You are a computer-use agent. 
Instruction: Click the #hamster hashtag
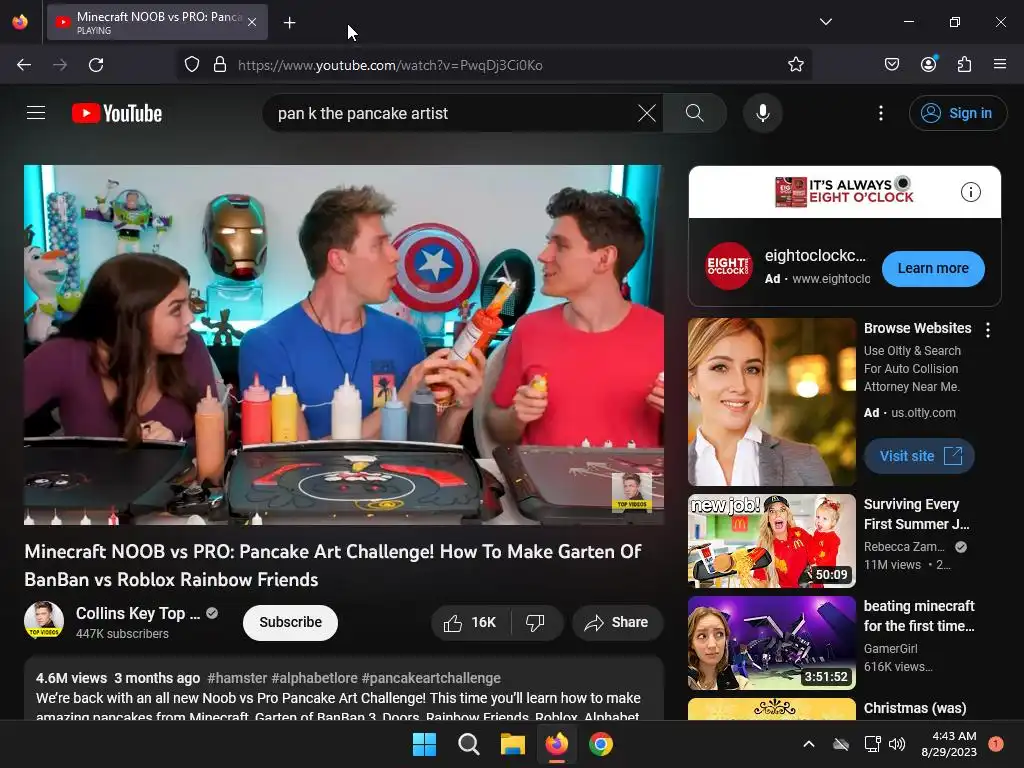coord(237,678)
